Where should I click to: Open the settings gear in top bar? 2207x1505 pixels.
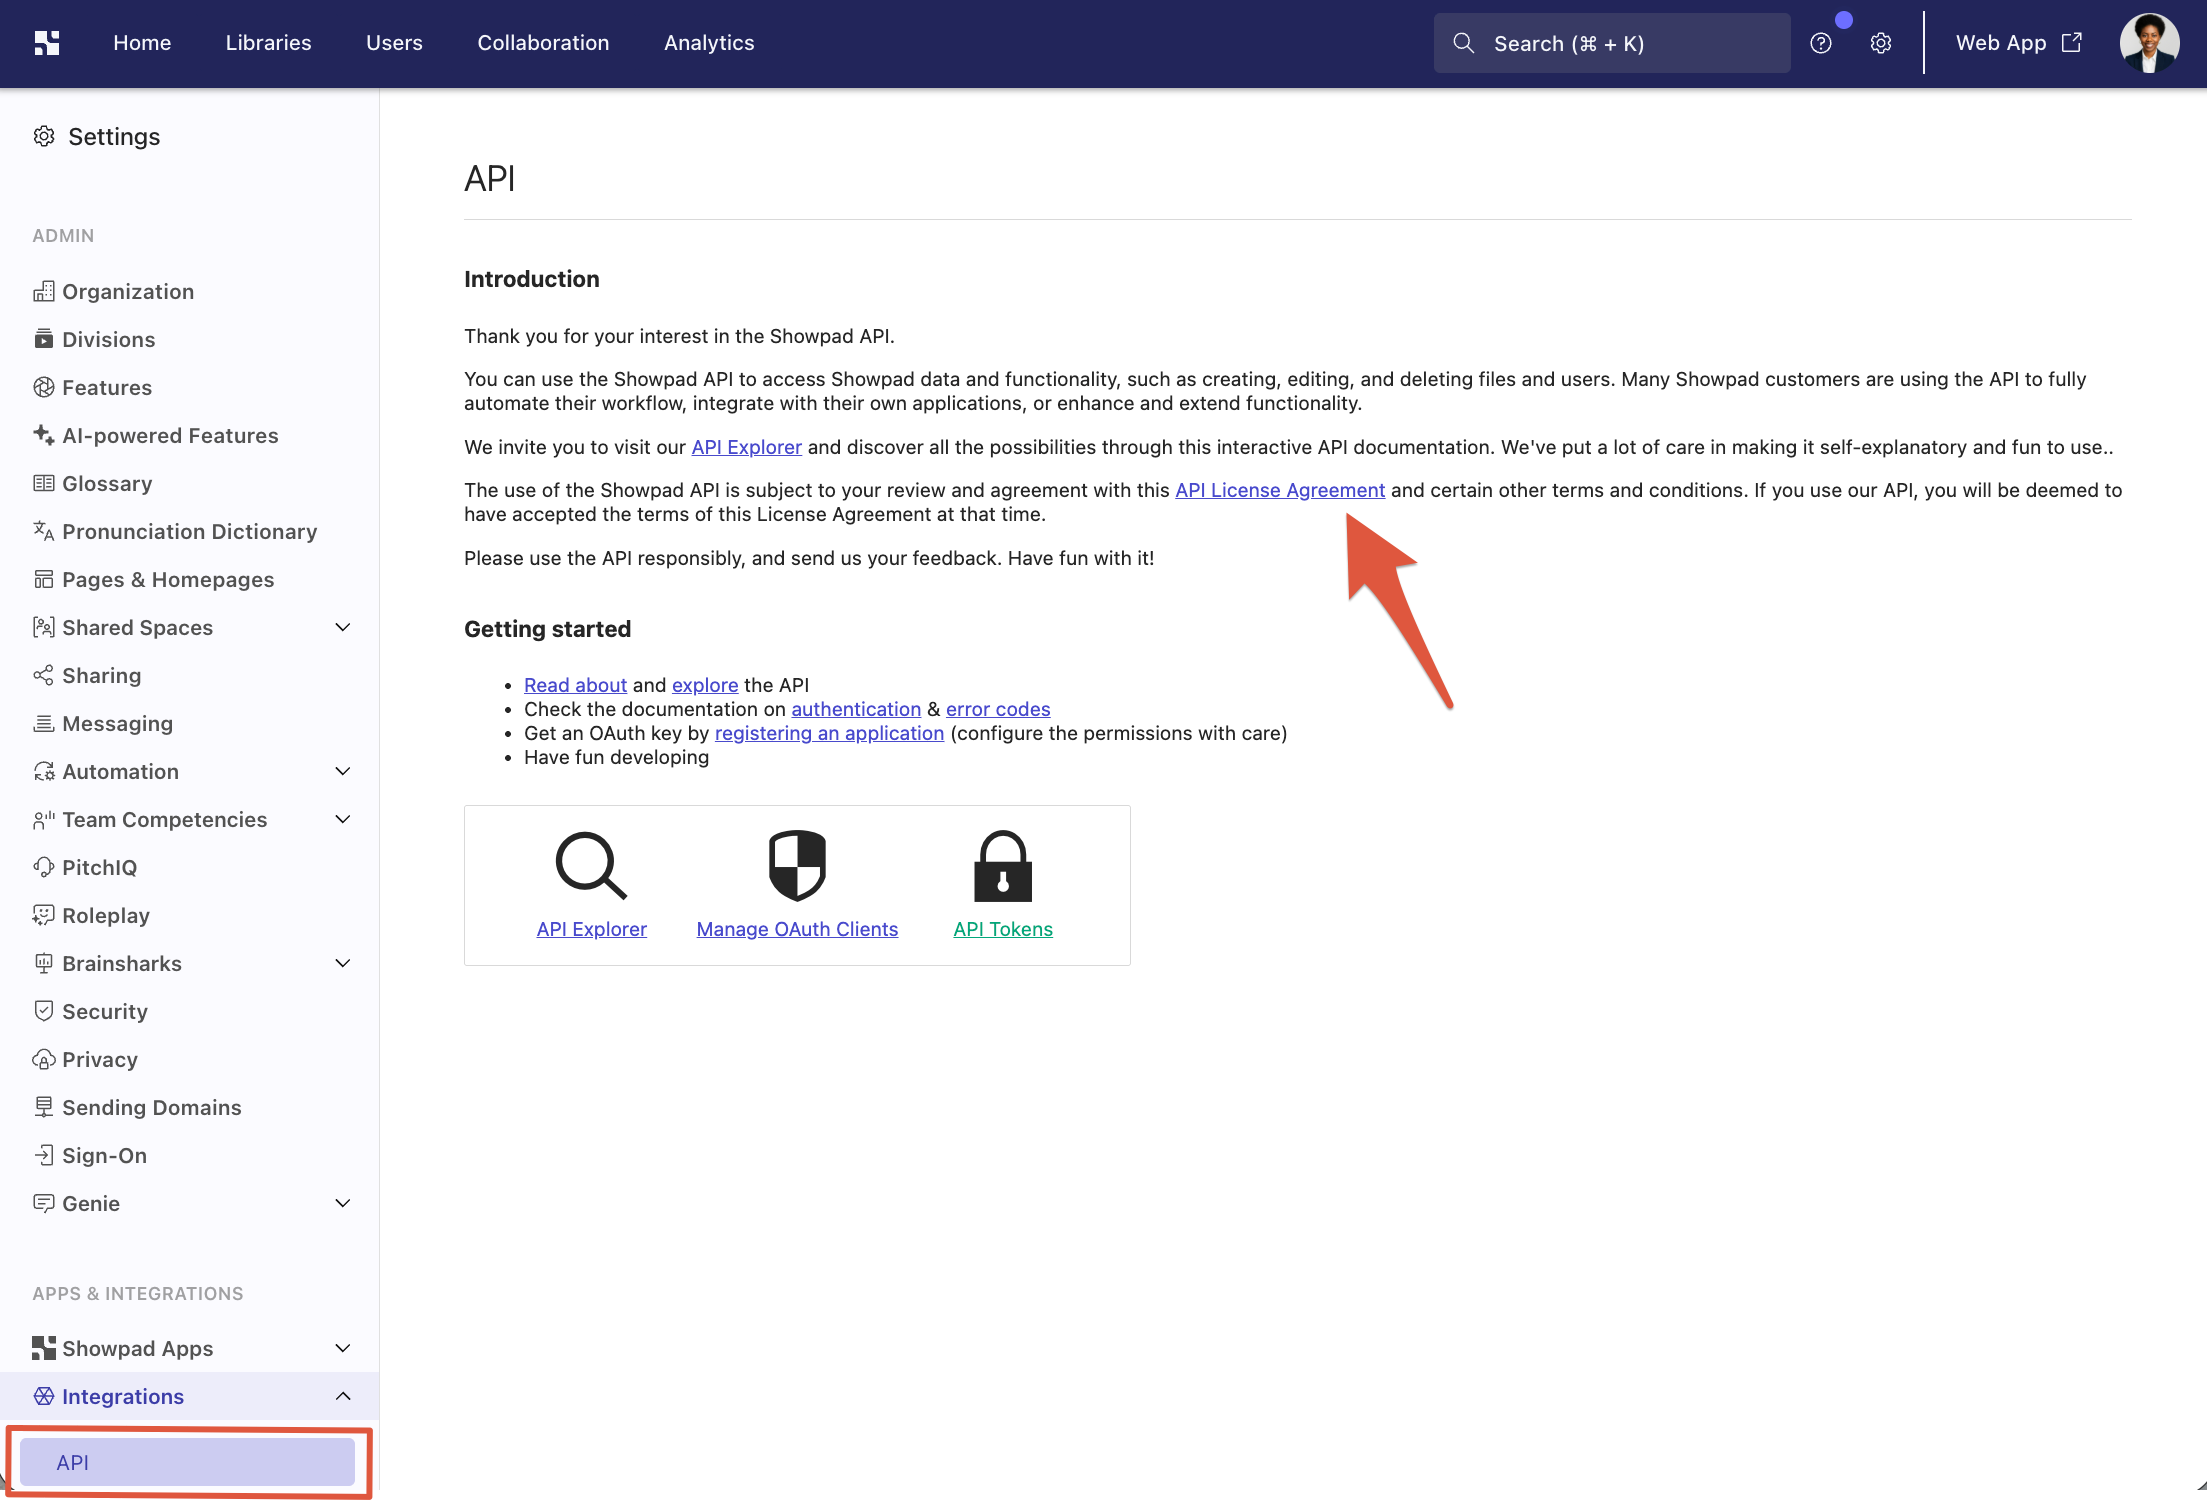click(x=1881, y=43)
